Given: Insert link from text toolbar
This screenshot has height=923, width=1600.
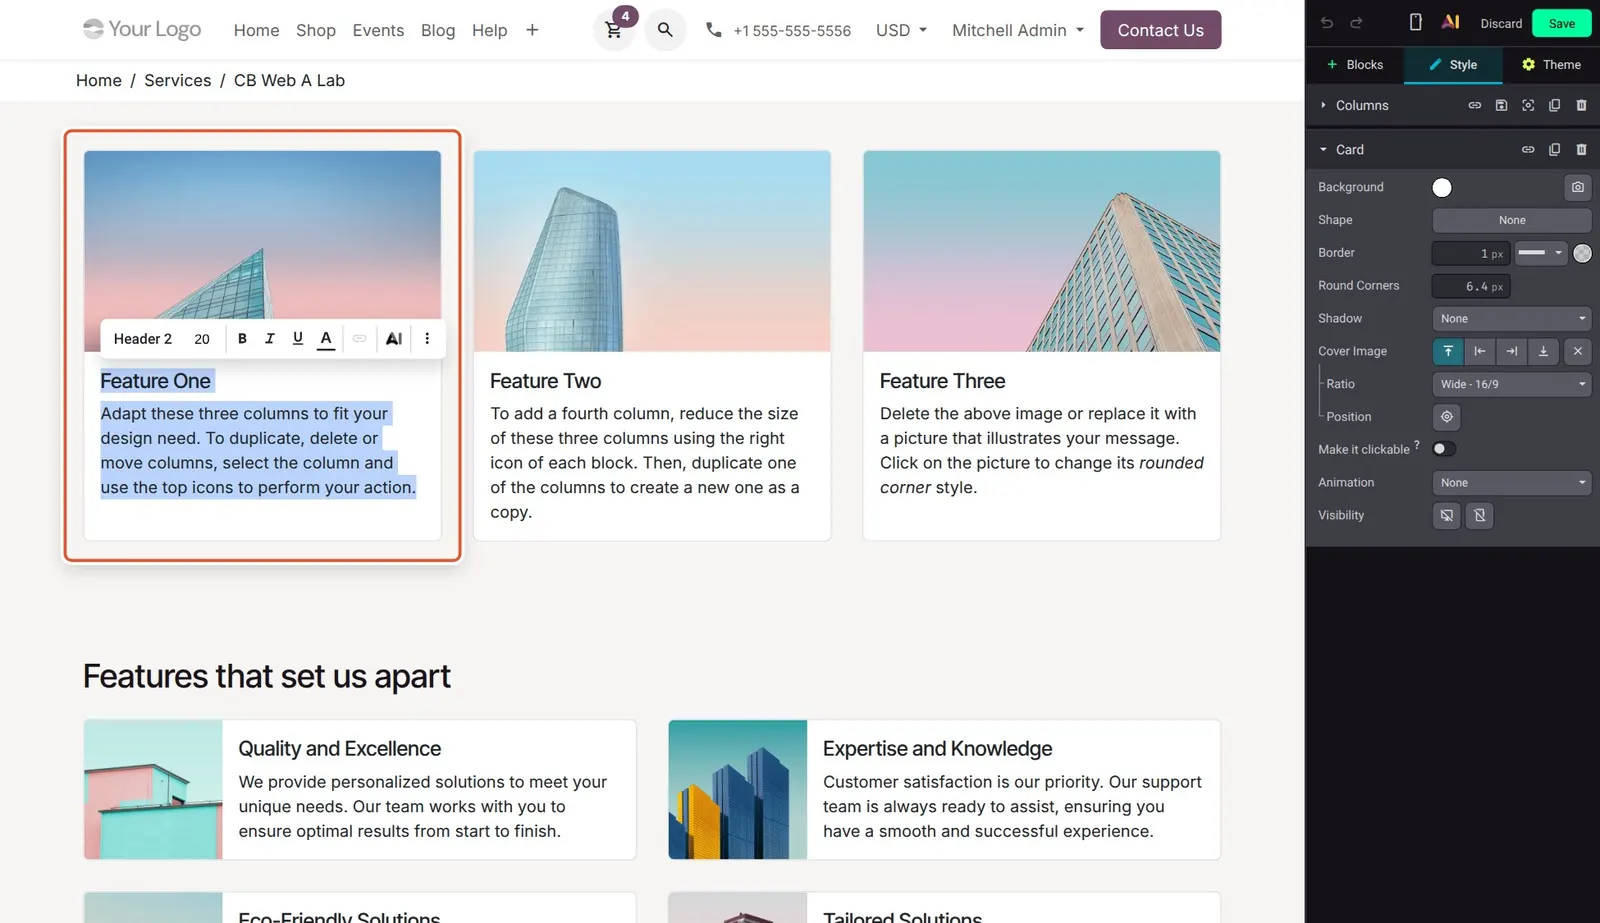Looking at the screenshot, I should click(x=359, y=338).
